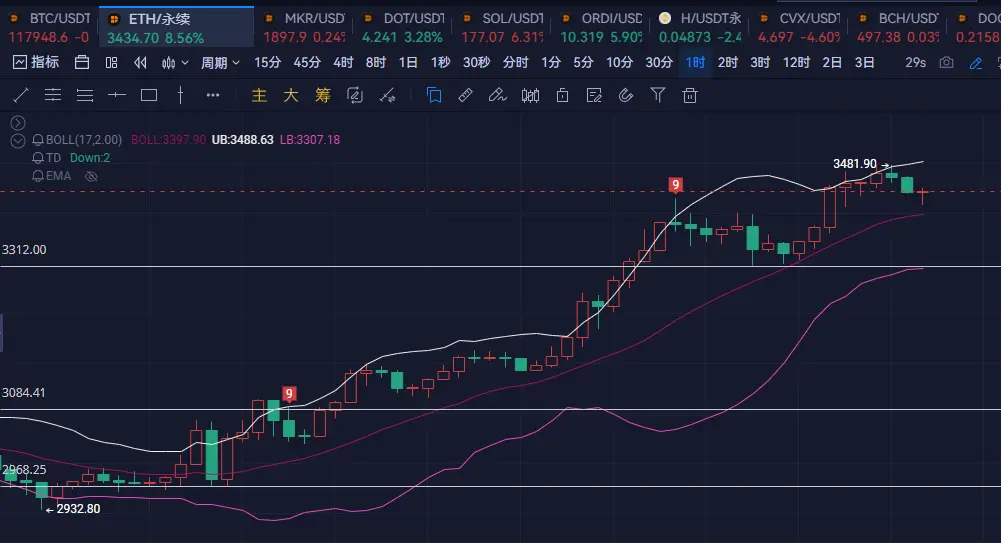This screenshot has width=1001, height=543.
Task: Select the 3日 interval
Action: [x=864, y=63]
